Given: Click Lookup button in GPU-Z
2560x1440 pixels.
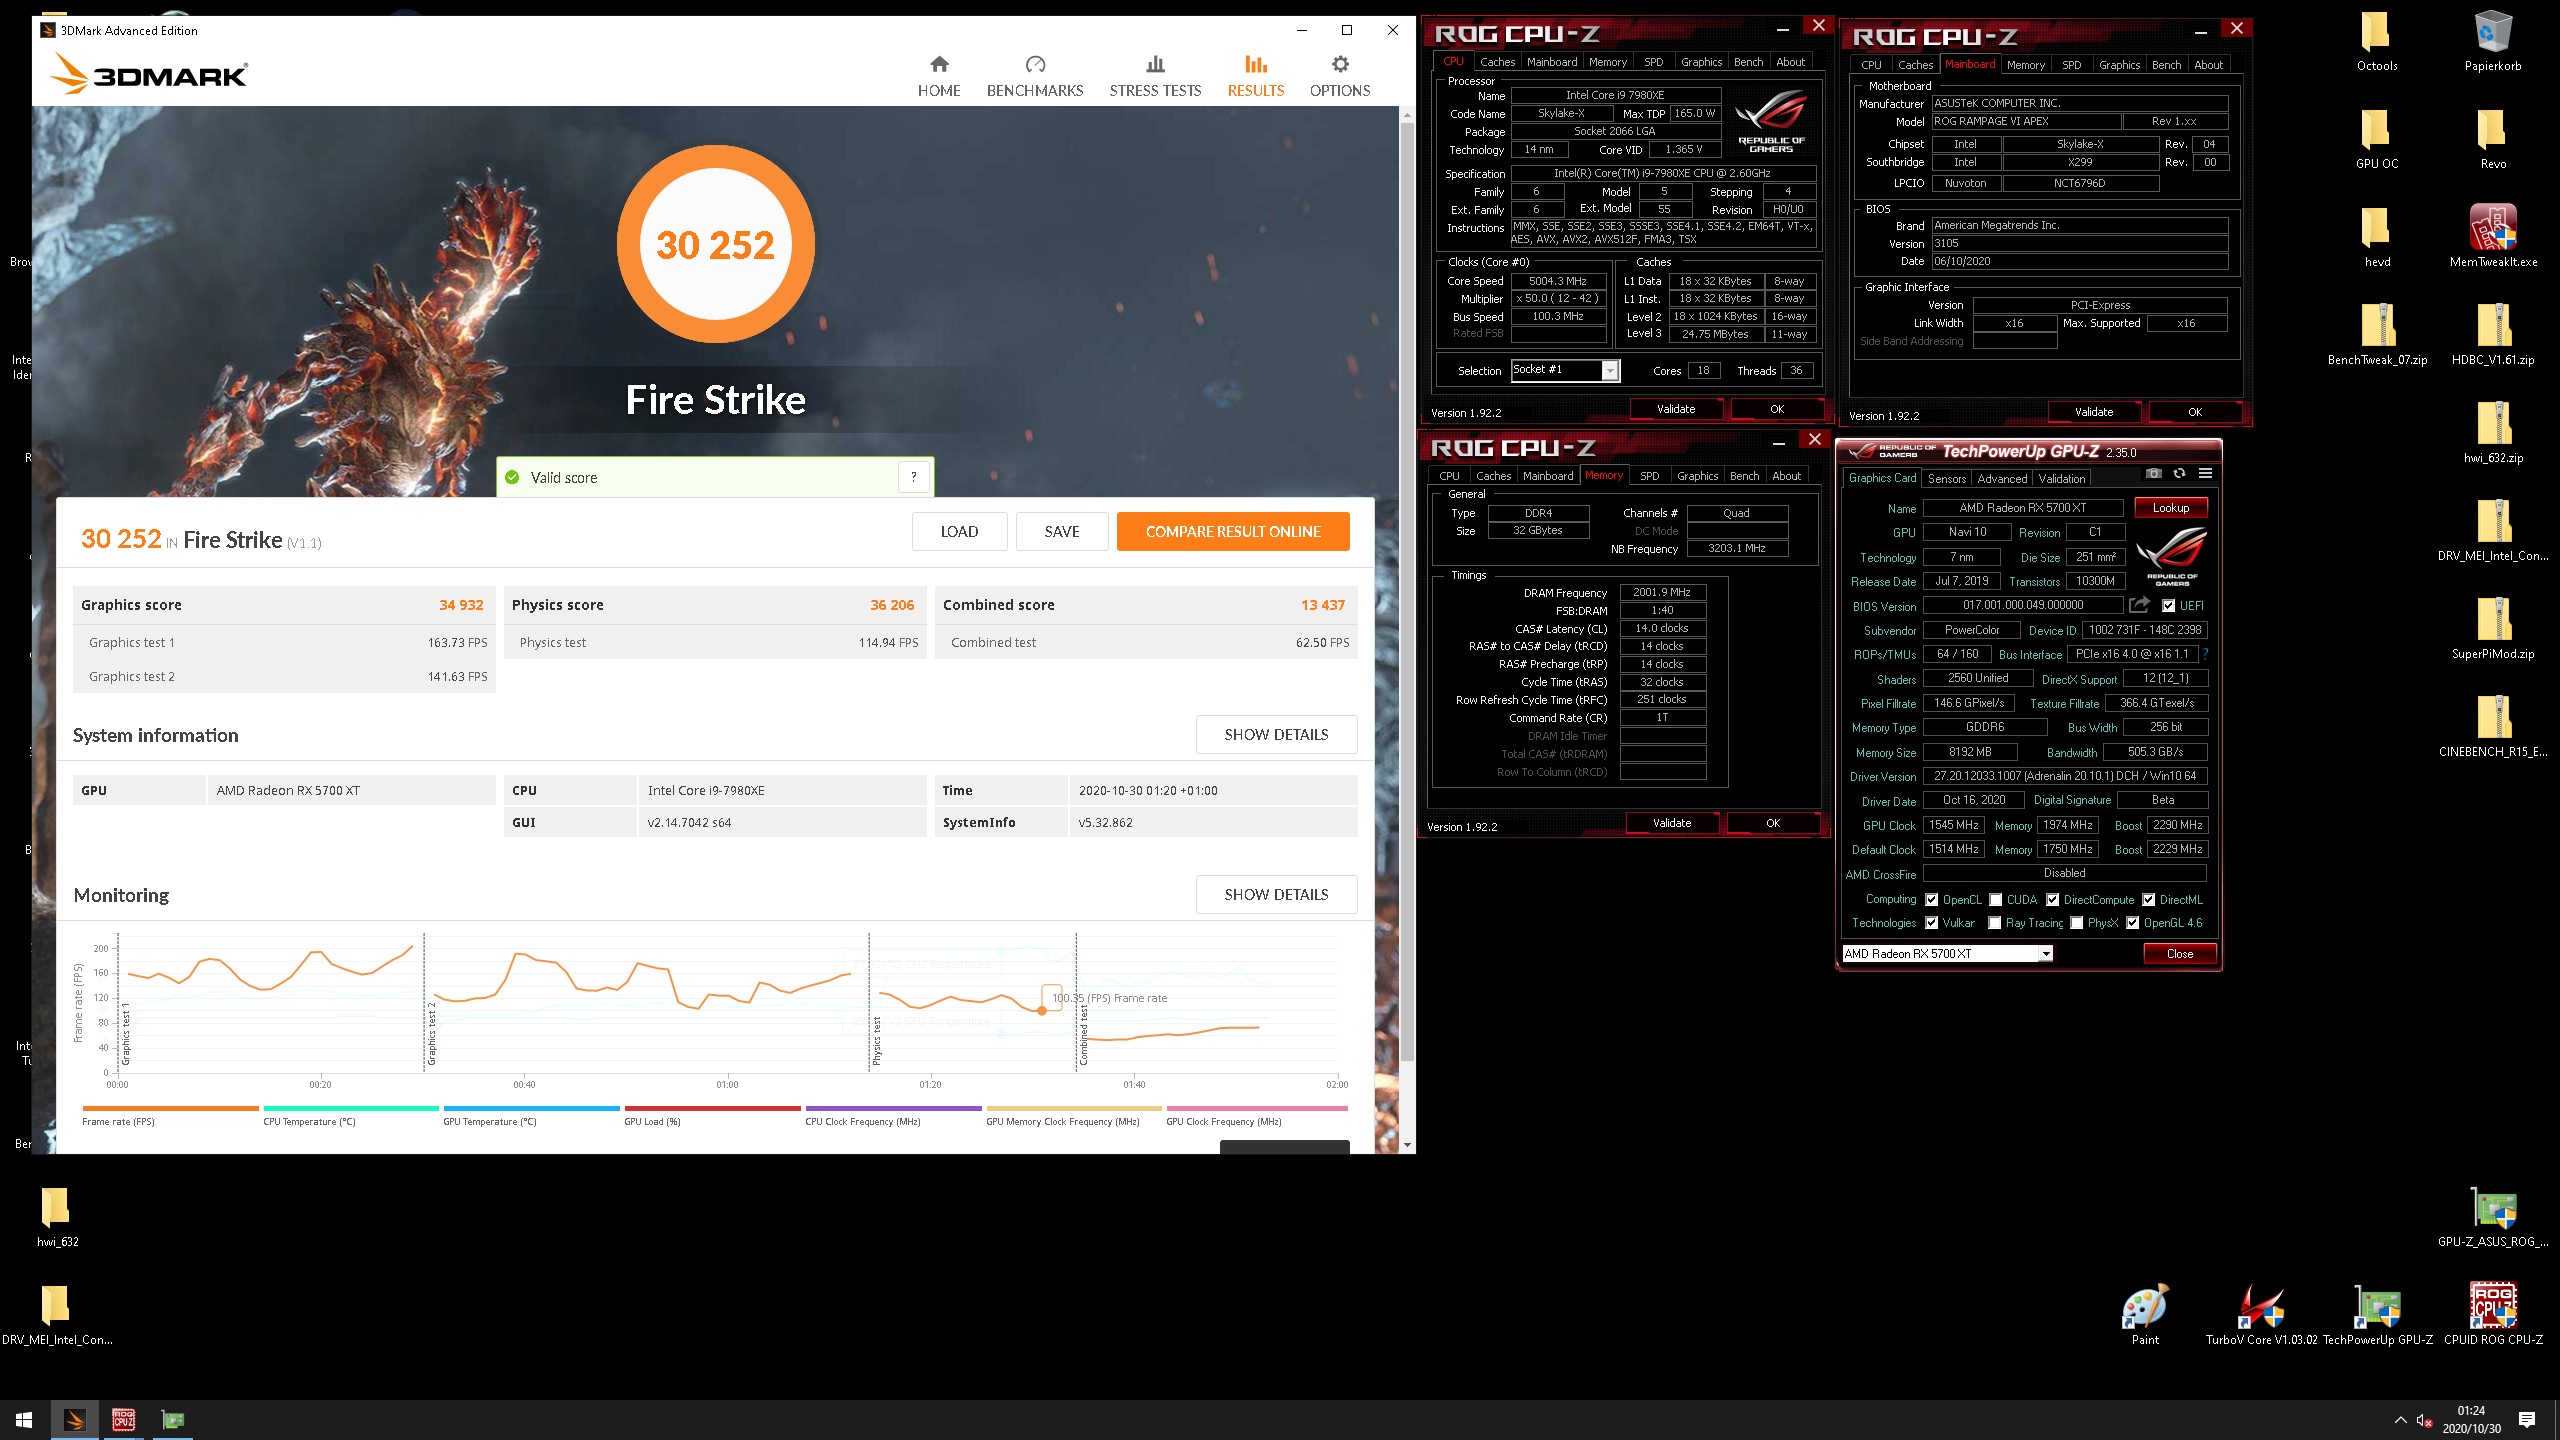Looking at the screenshot, I should 2171,508.
